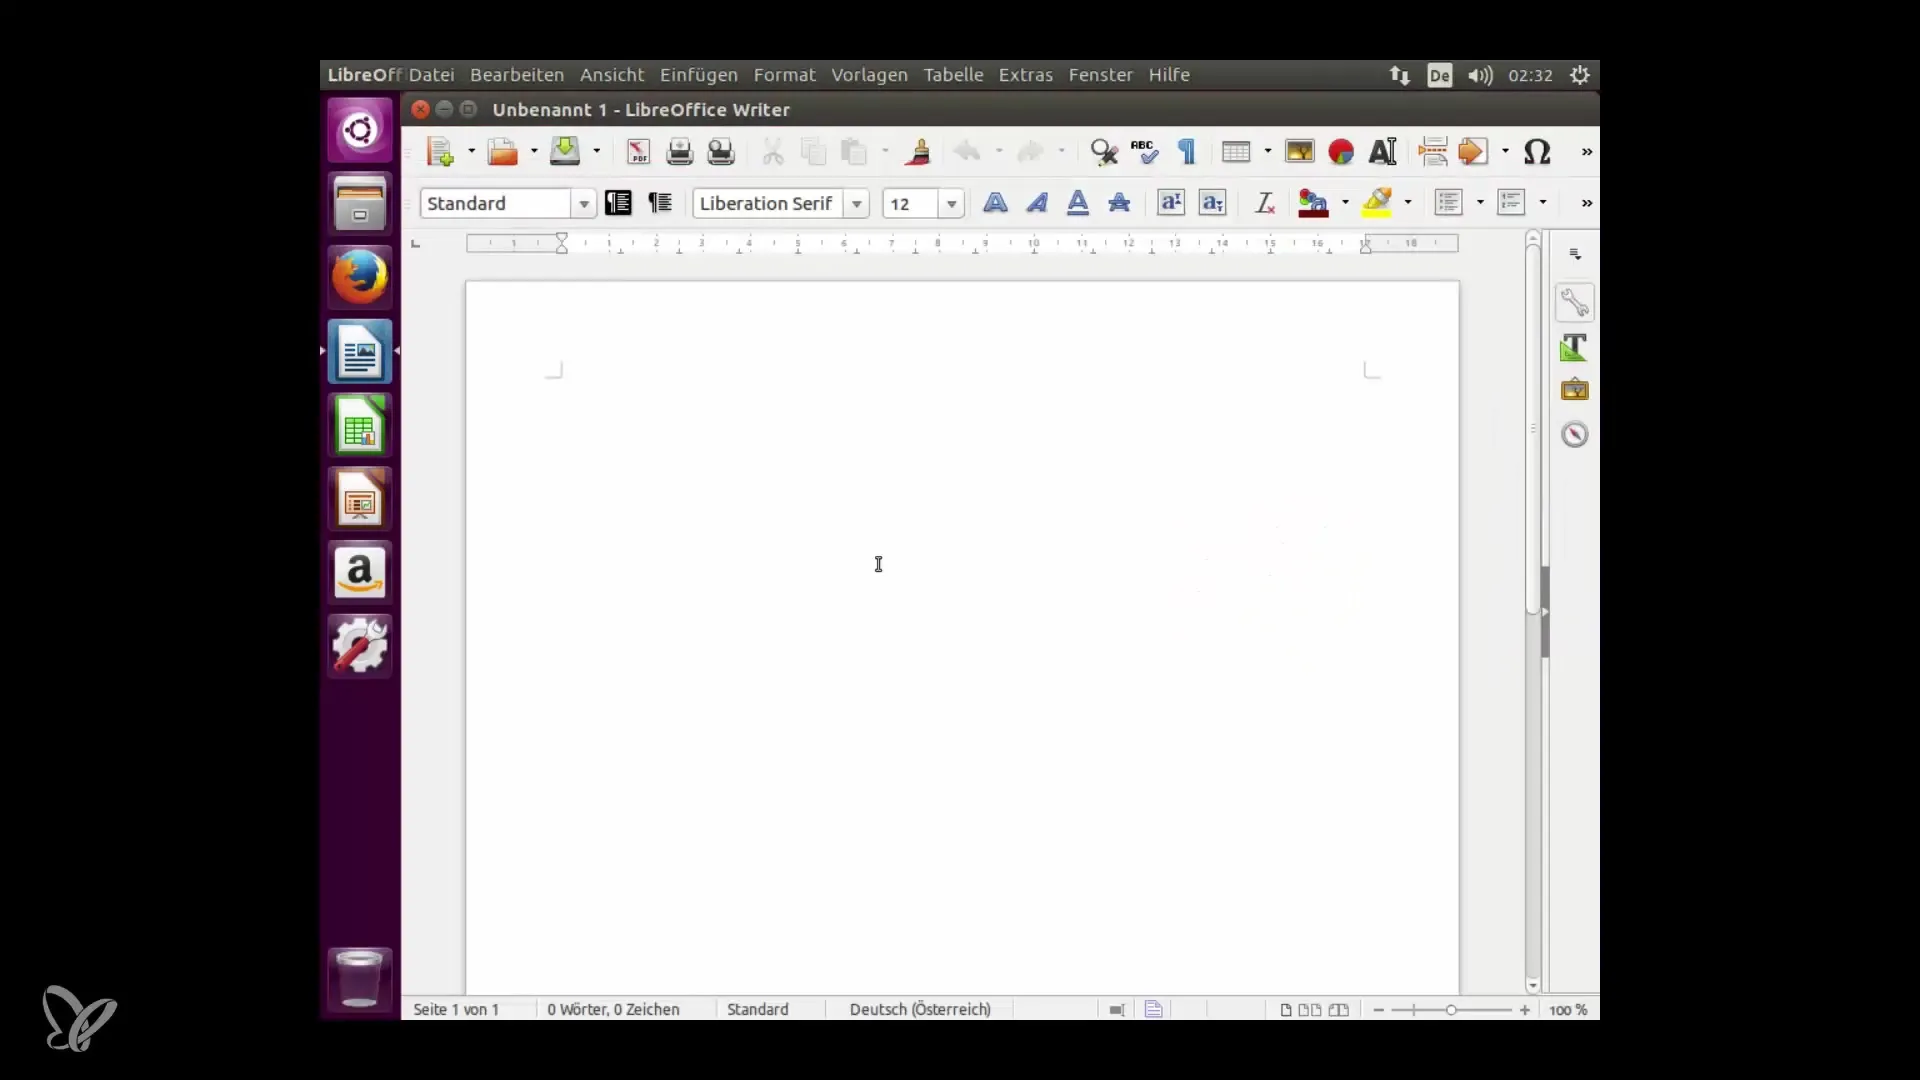
Task: Click the zoom slider handle
Action: [1451, 1010]
